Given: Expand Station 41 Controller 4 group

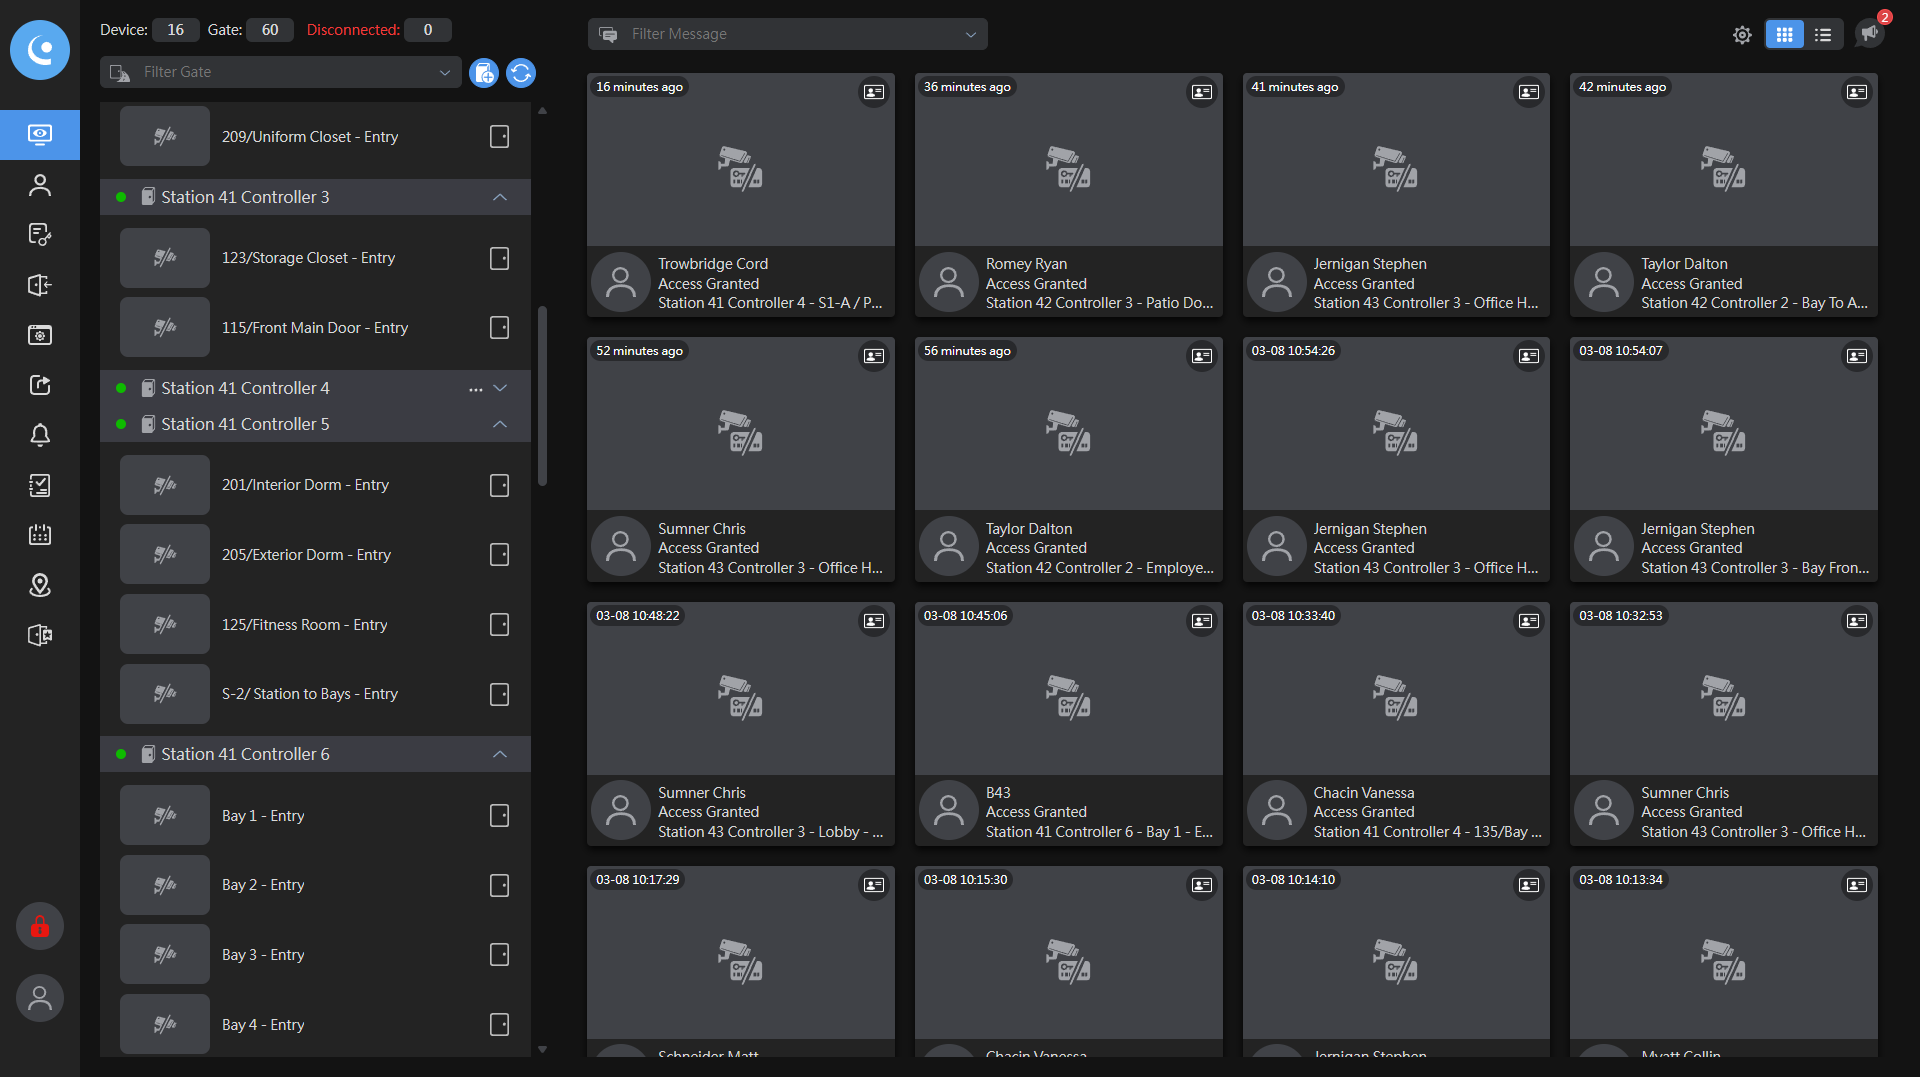Looking at the screenshot, I should pos(501,388).
